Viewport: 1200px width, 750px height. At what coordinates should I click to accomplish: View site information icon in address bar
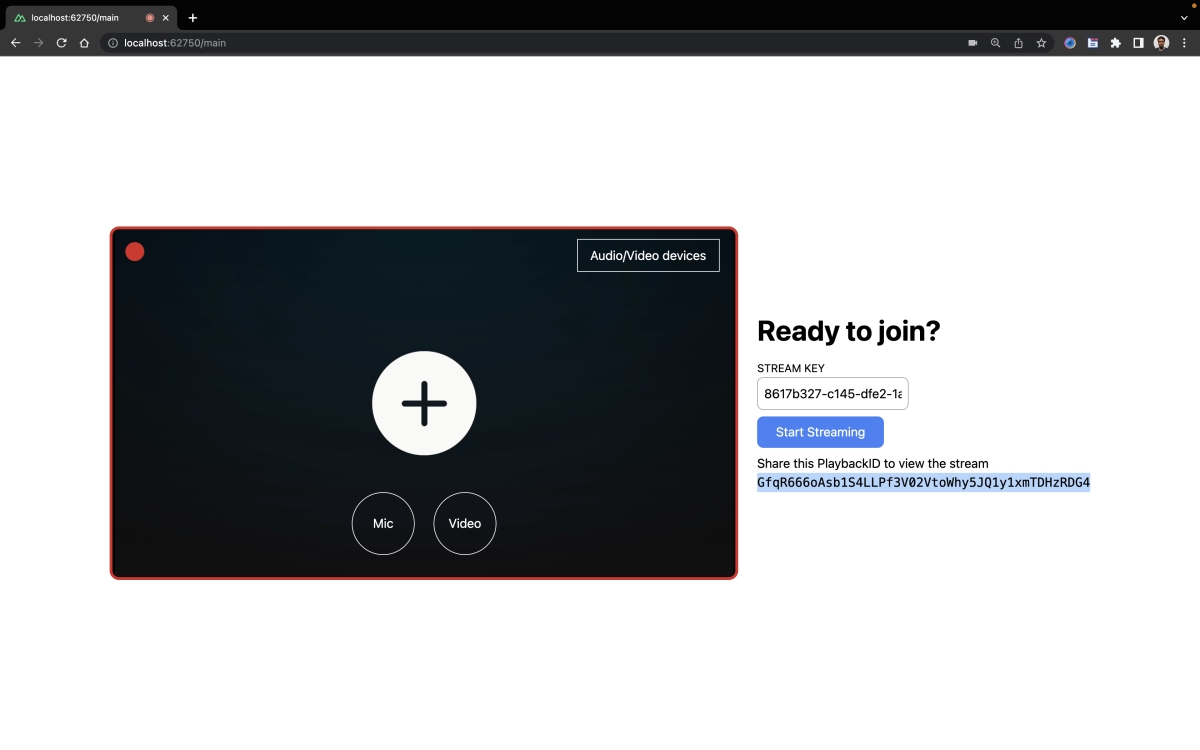[x=113, y=43]
